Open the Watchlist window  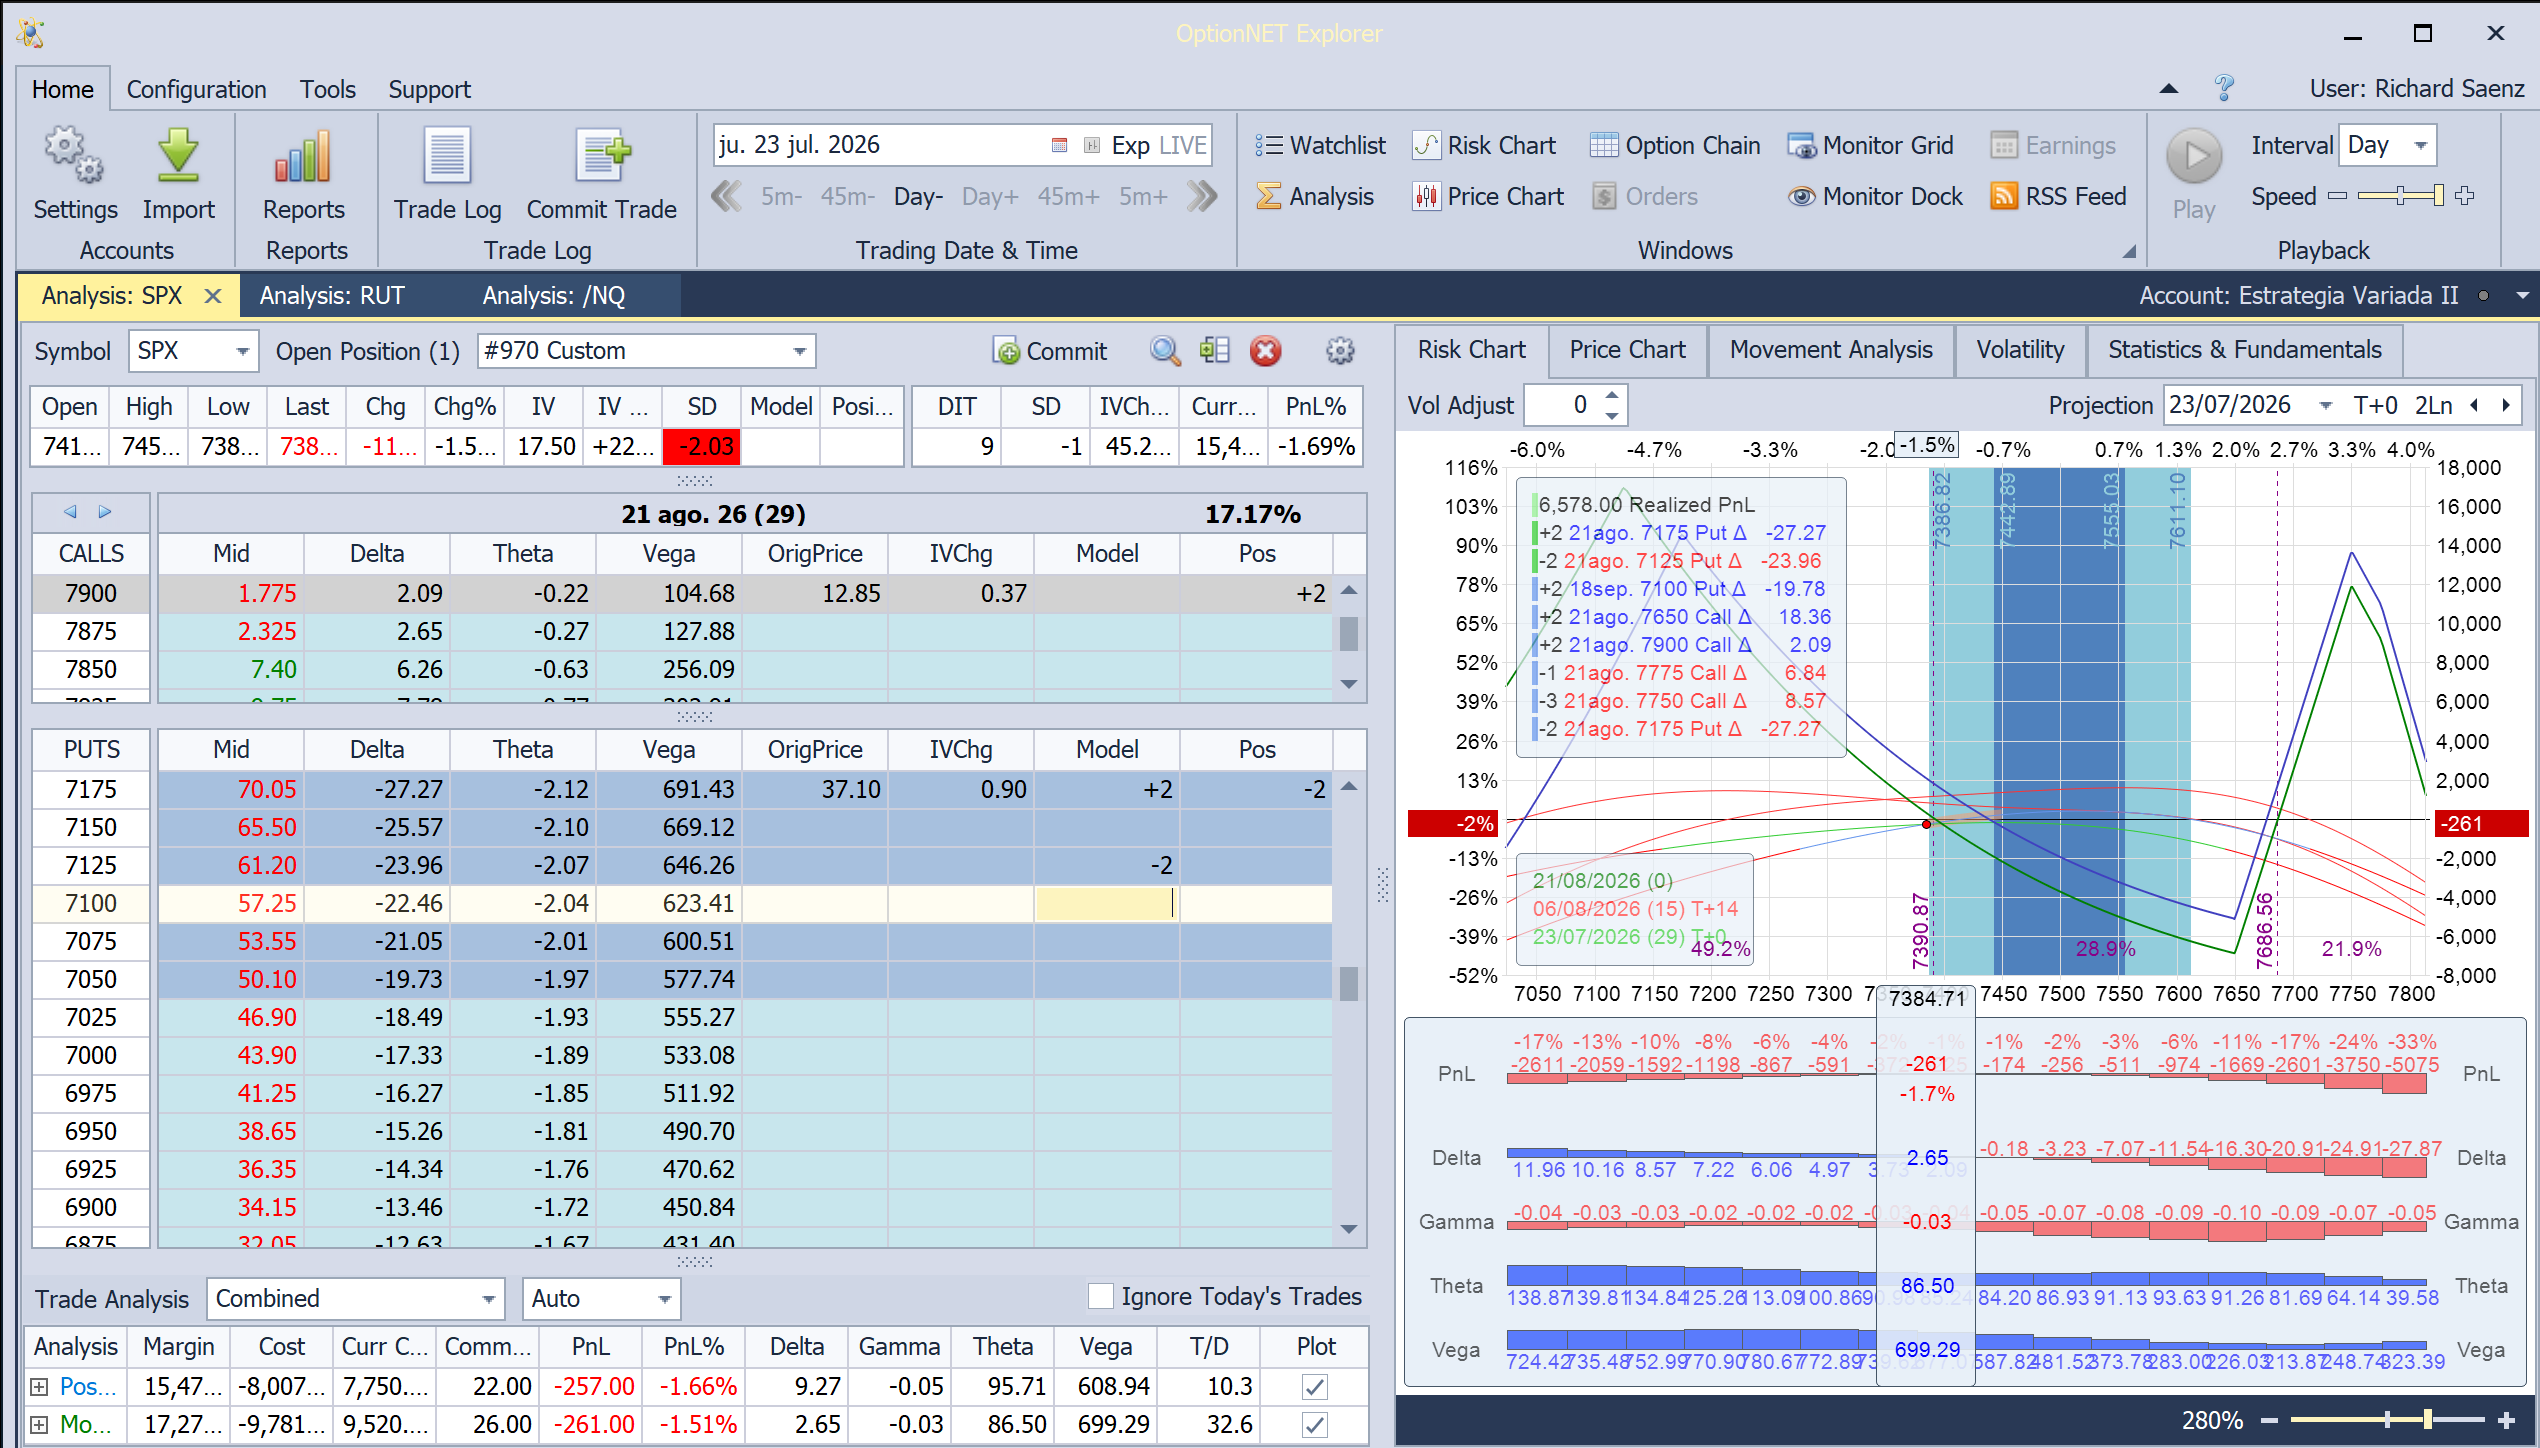[x=1320, y=145]
